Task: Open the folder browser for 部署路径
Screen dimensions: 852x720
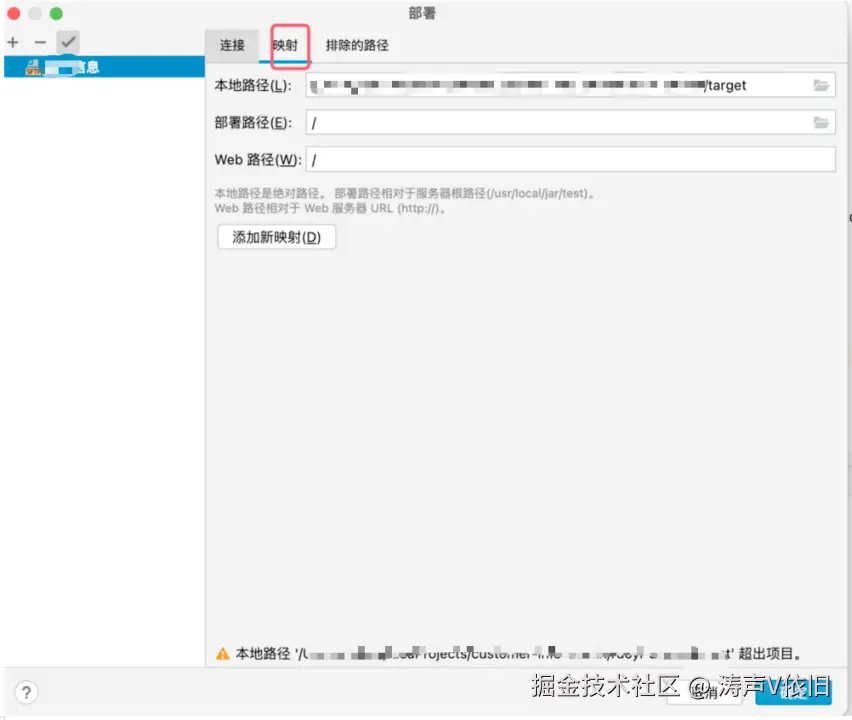Action: point(820,122)
